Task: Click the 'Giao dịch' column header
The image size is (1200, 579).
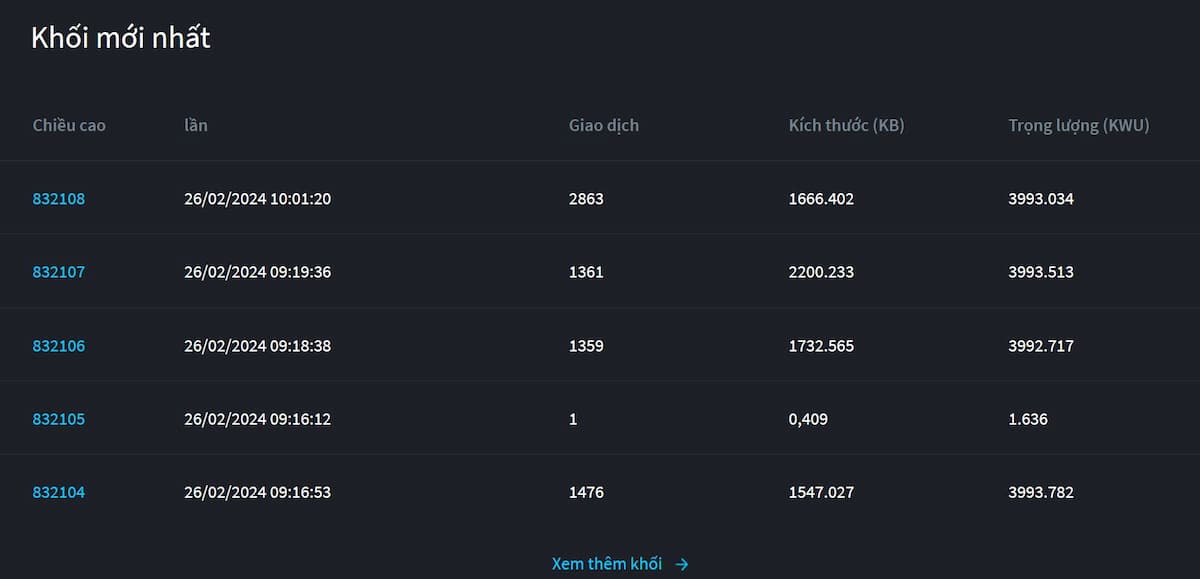Action: (604, 126)
